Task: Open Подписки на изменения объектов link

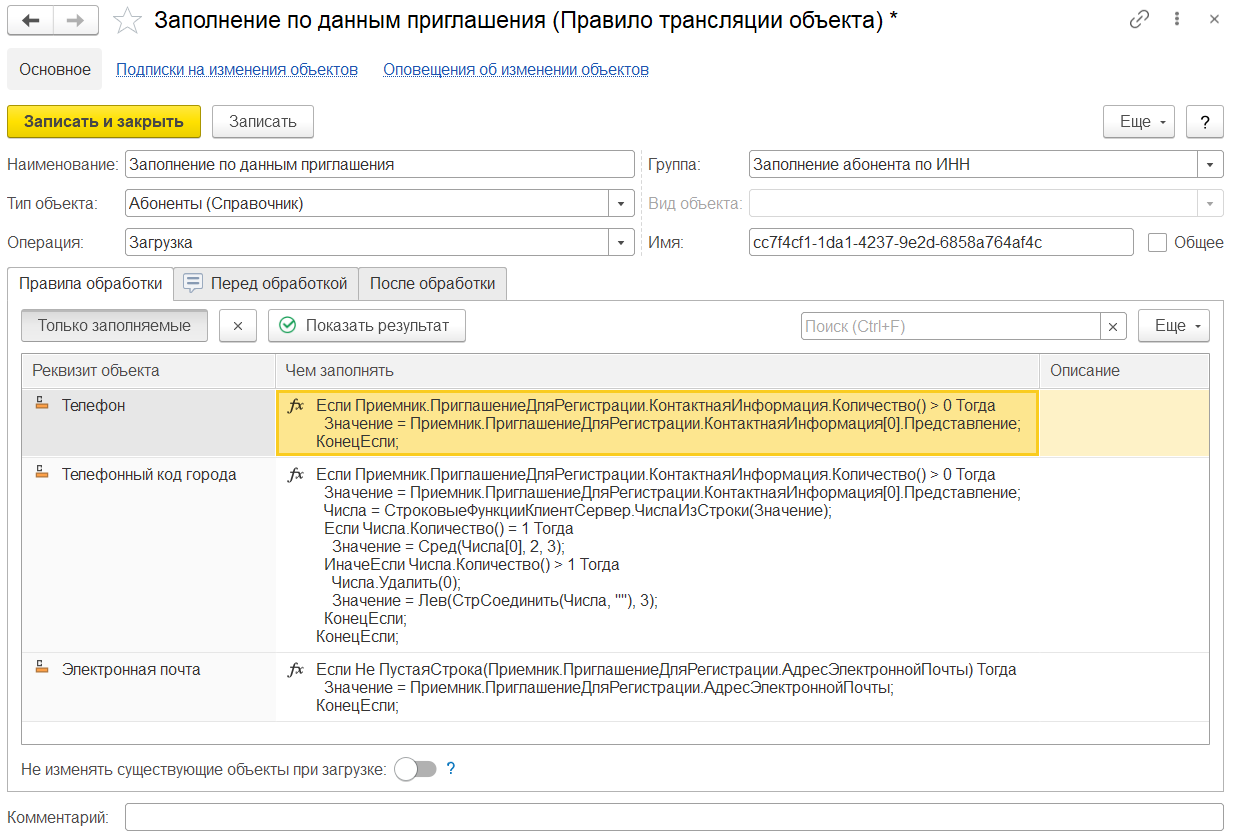Action: point(237,70)
